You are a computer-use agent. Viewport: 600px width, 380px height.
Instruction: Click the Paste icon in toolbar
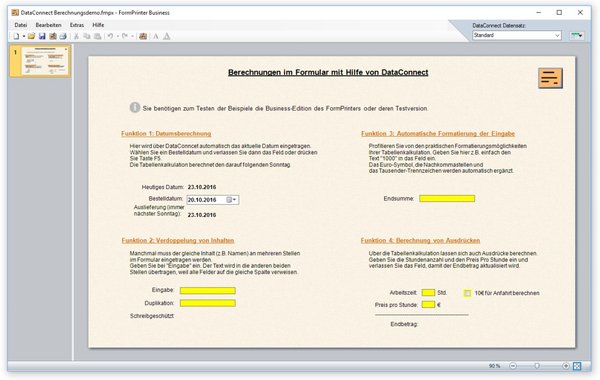(x=98, y=36)
